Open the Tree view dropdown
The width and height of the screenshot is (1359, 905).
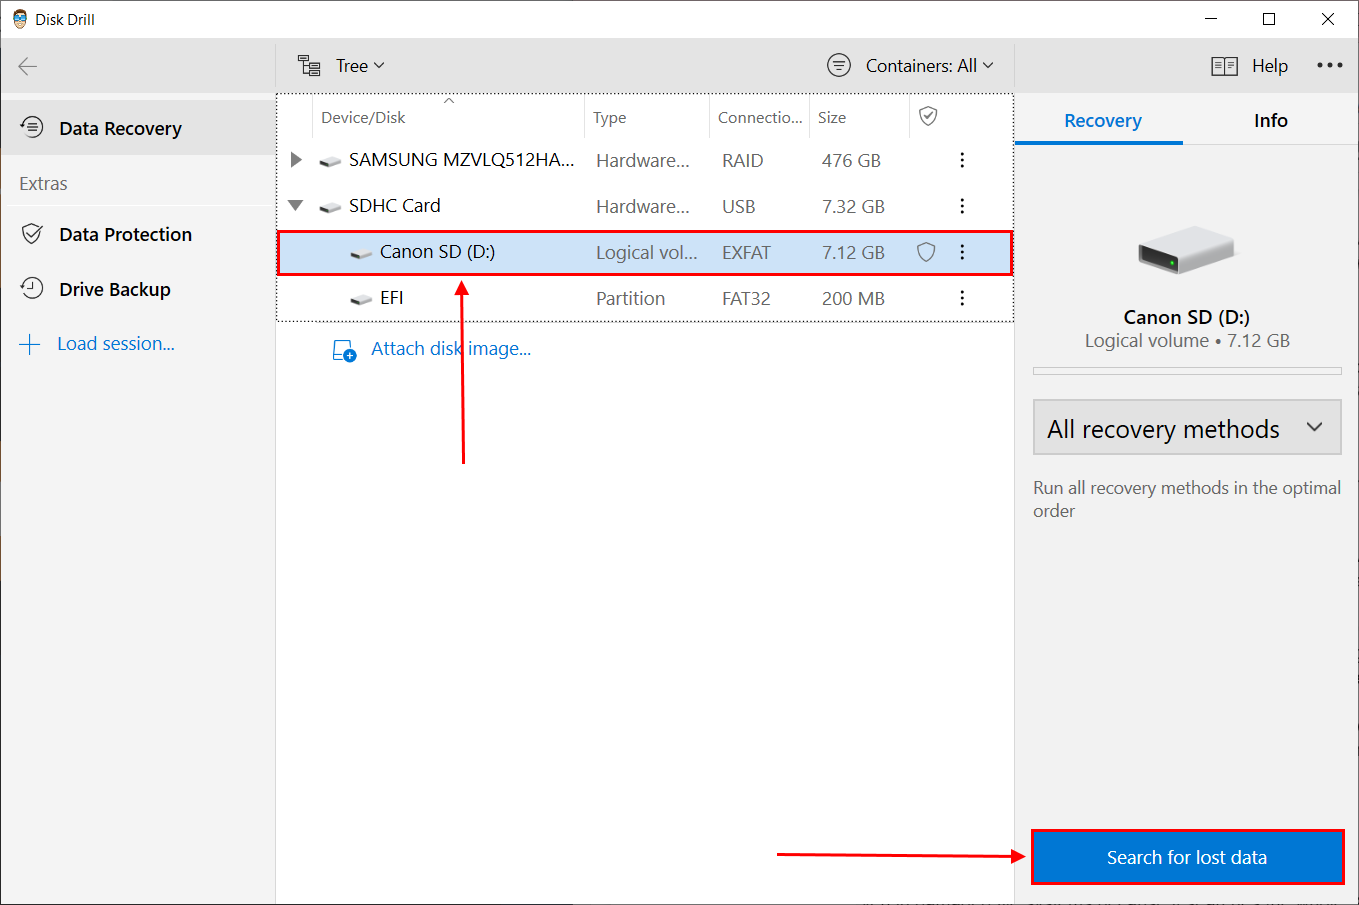pos(360,66)
